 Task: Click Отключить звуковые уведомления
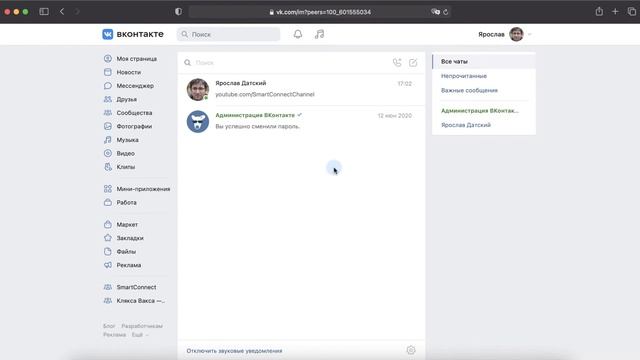(234, 351)
